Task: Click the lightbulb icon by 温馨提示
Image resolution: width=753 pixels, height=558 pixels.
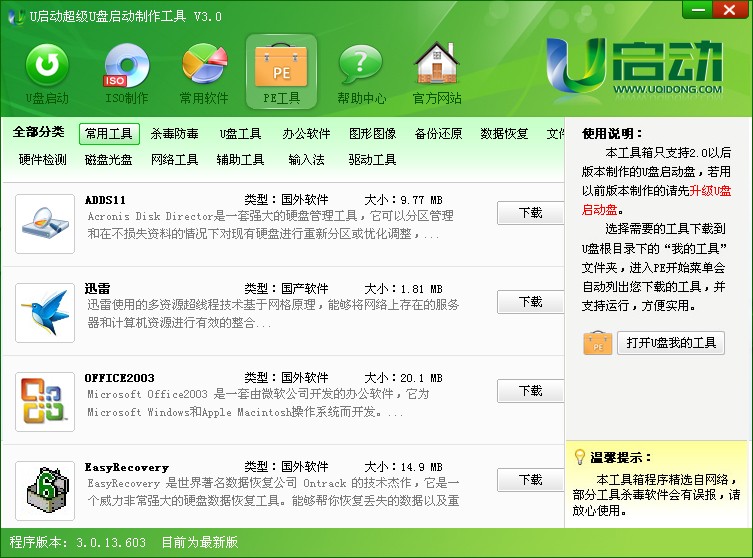Action: [580, 457]
